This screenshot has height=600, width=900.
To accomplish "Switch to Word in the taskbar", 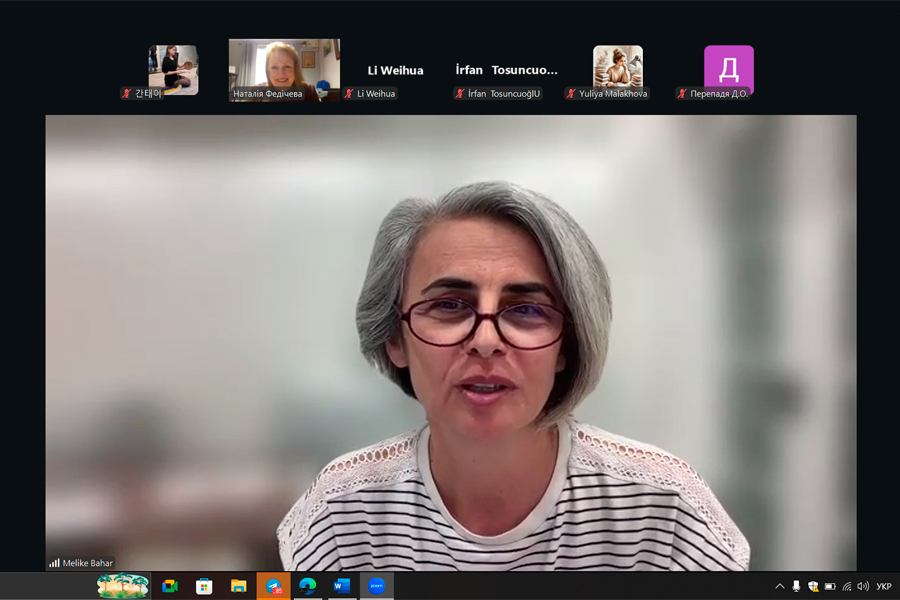I will tap(342, 586).
